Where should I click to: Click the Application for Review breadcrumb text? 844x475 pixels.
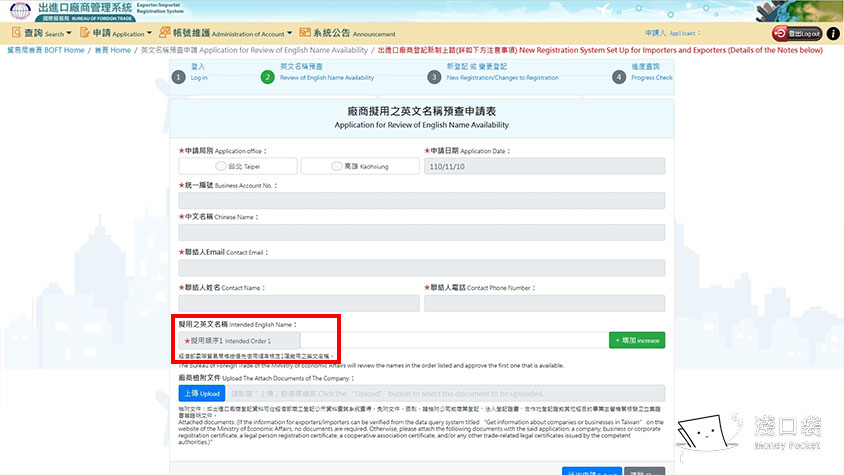[254, 50]
